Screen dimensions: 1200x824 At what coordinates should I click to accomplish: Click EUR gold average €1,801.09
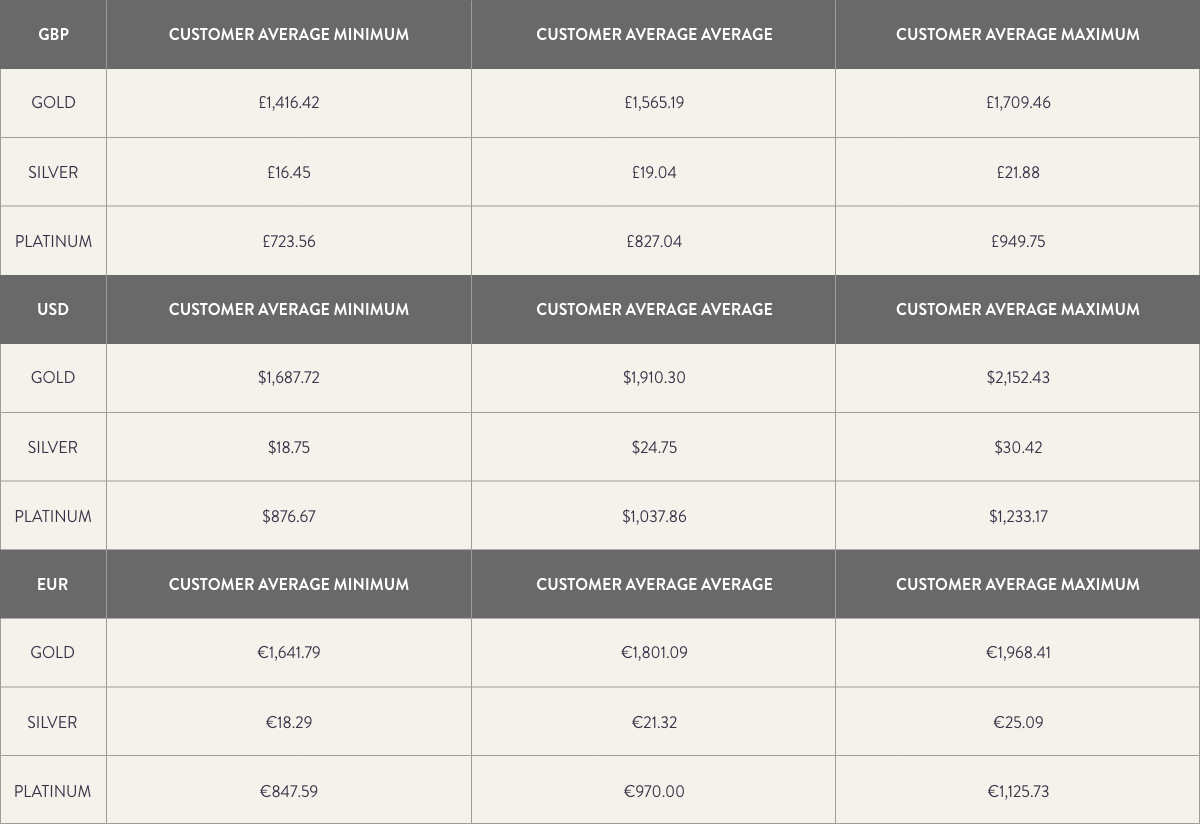(654, 652)
